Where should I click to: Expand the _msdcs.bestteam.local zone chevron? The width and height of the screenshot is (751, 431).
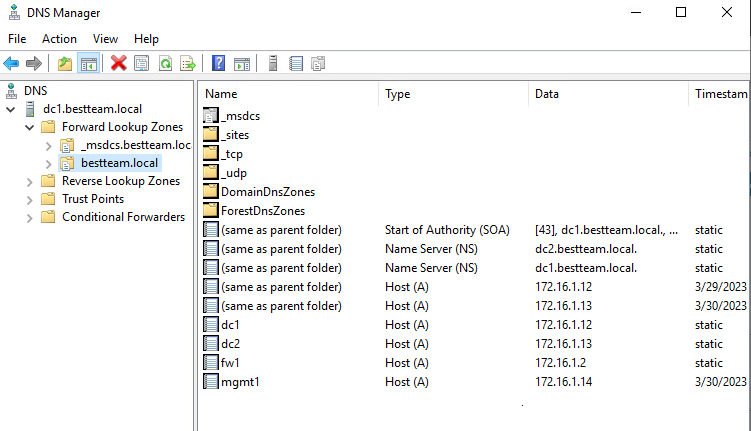coord(48,146)
